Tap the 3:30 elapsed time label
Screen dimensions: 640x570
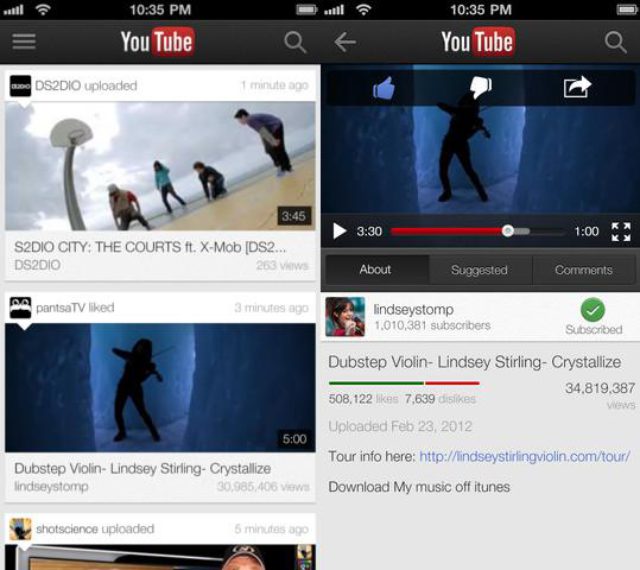pos(369,232)
